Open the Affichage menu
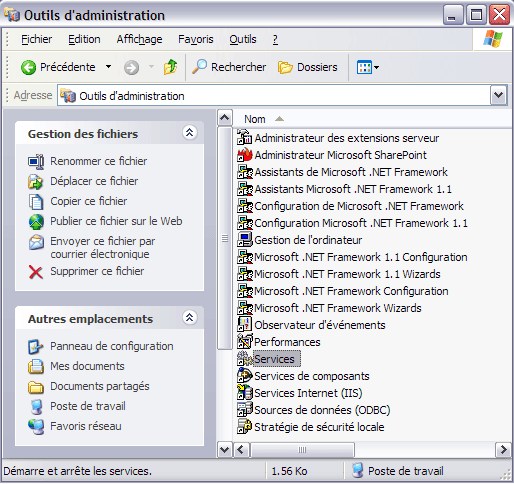 coord(139,39)
